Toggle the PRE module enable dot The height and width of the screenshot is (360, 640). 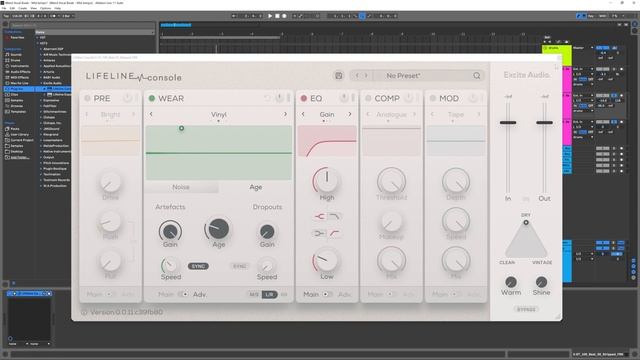pyautogui.click(x=87, y=98)
